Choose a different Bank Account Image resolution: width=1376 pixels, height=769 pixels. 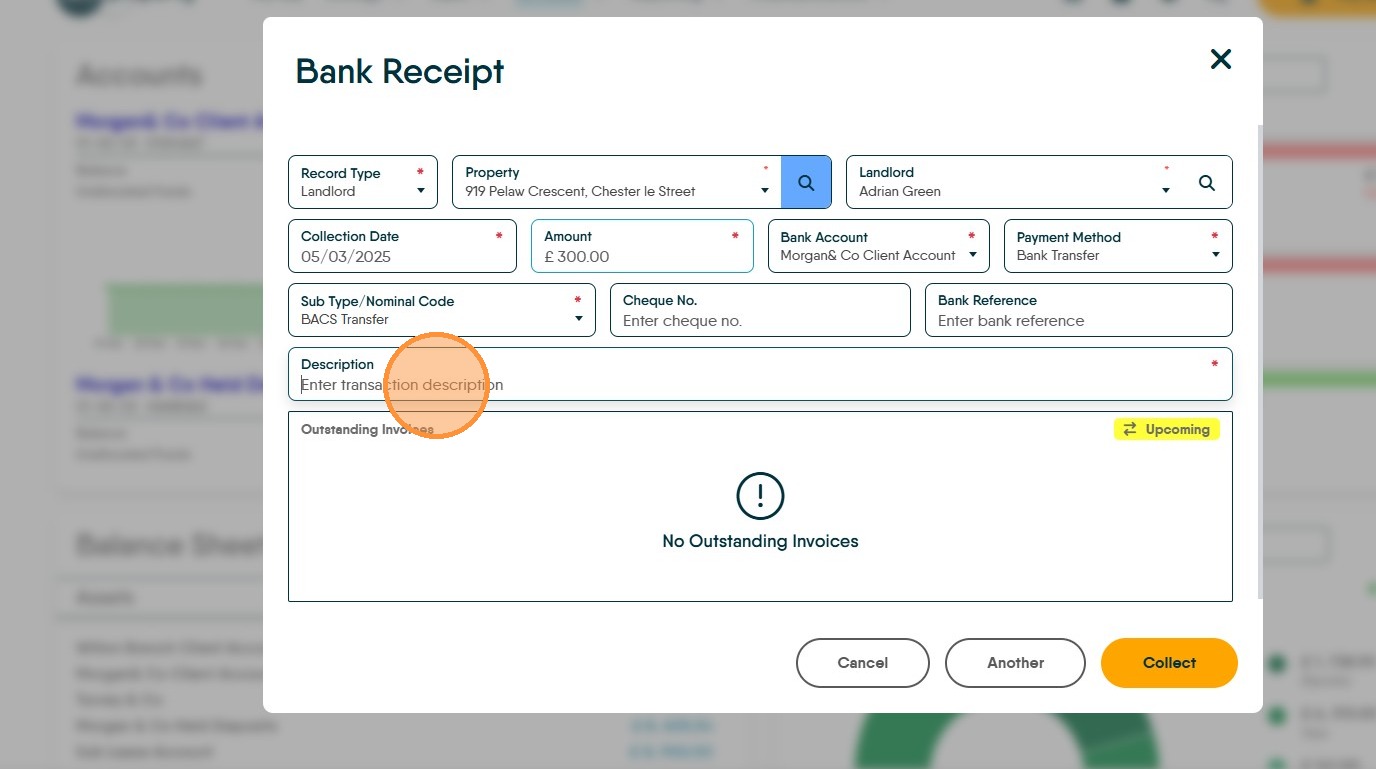tap(879, 246)
